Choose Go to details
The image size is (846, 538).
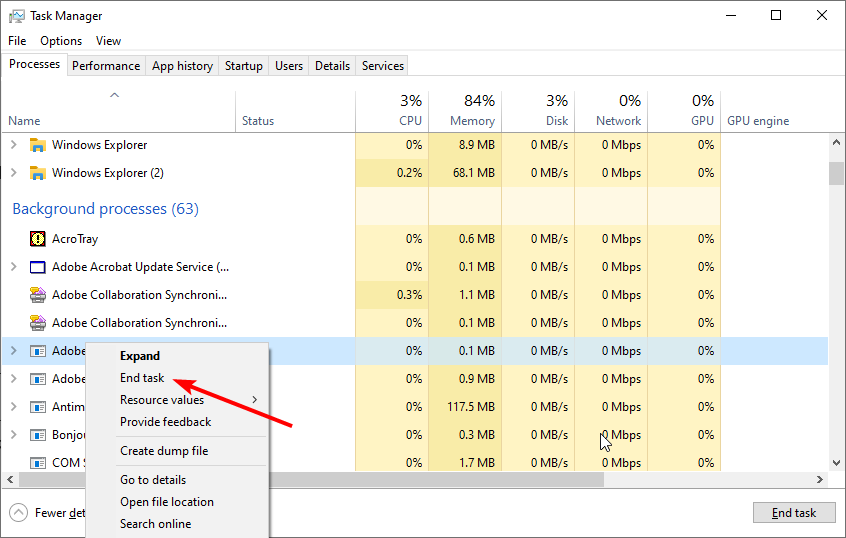coord(153,480)
